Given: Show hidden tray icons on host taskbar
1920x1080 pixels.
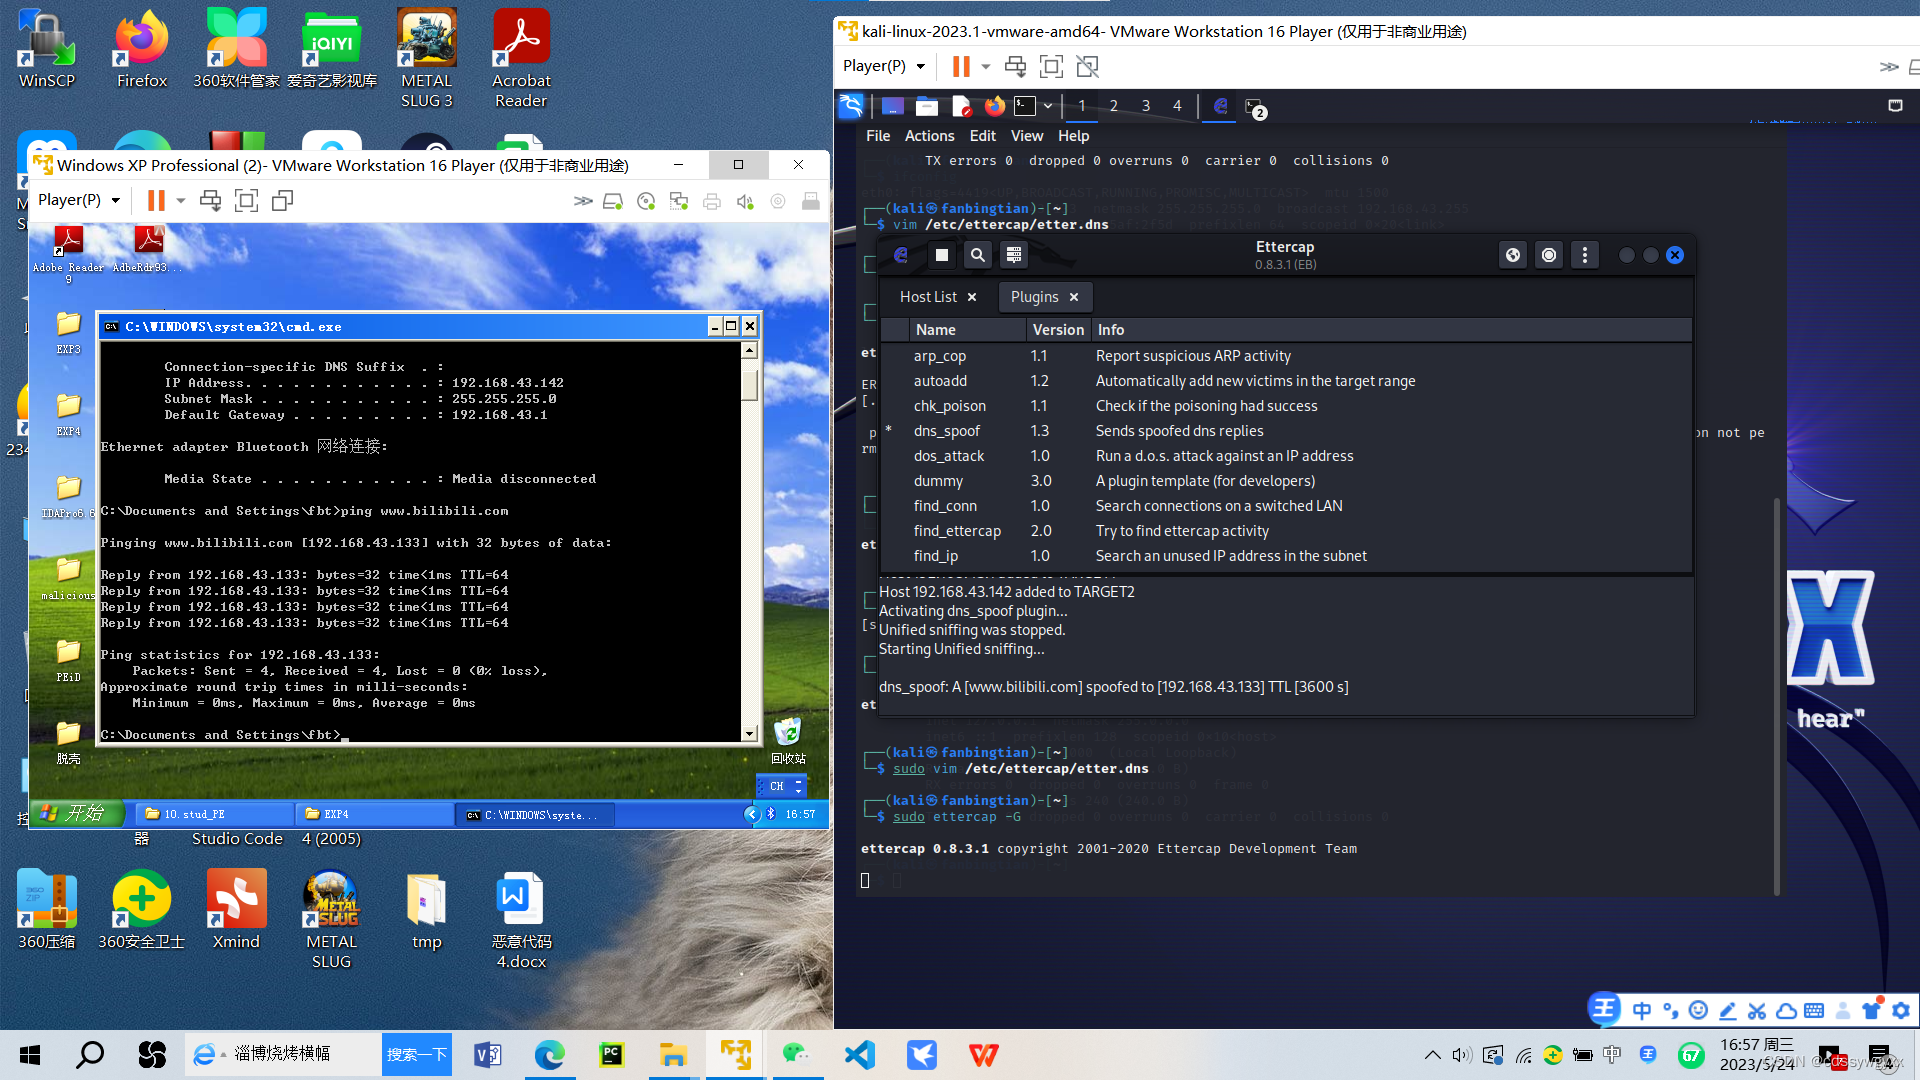Looking at the screenshot, I should pyautogui.click(x=1433, y=1055).
